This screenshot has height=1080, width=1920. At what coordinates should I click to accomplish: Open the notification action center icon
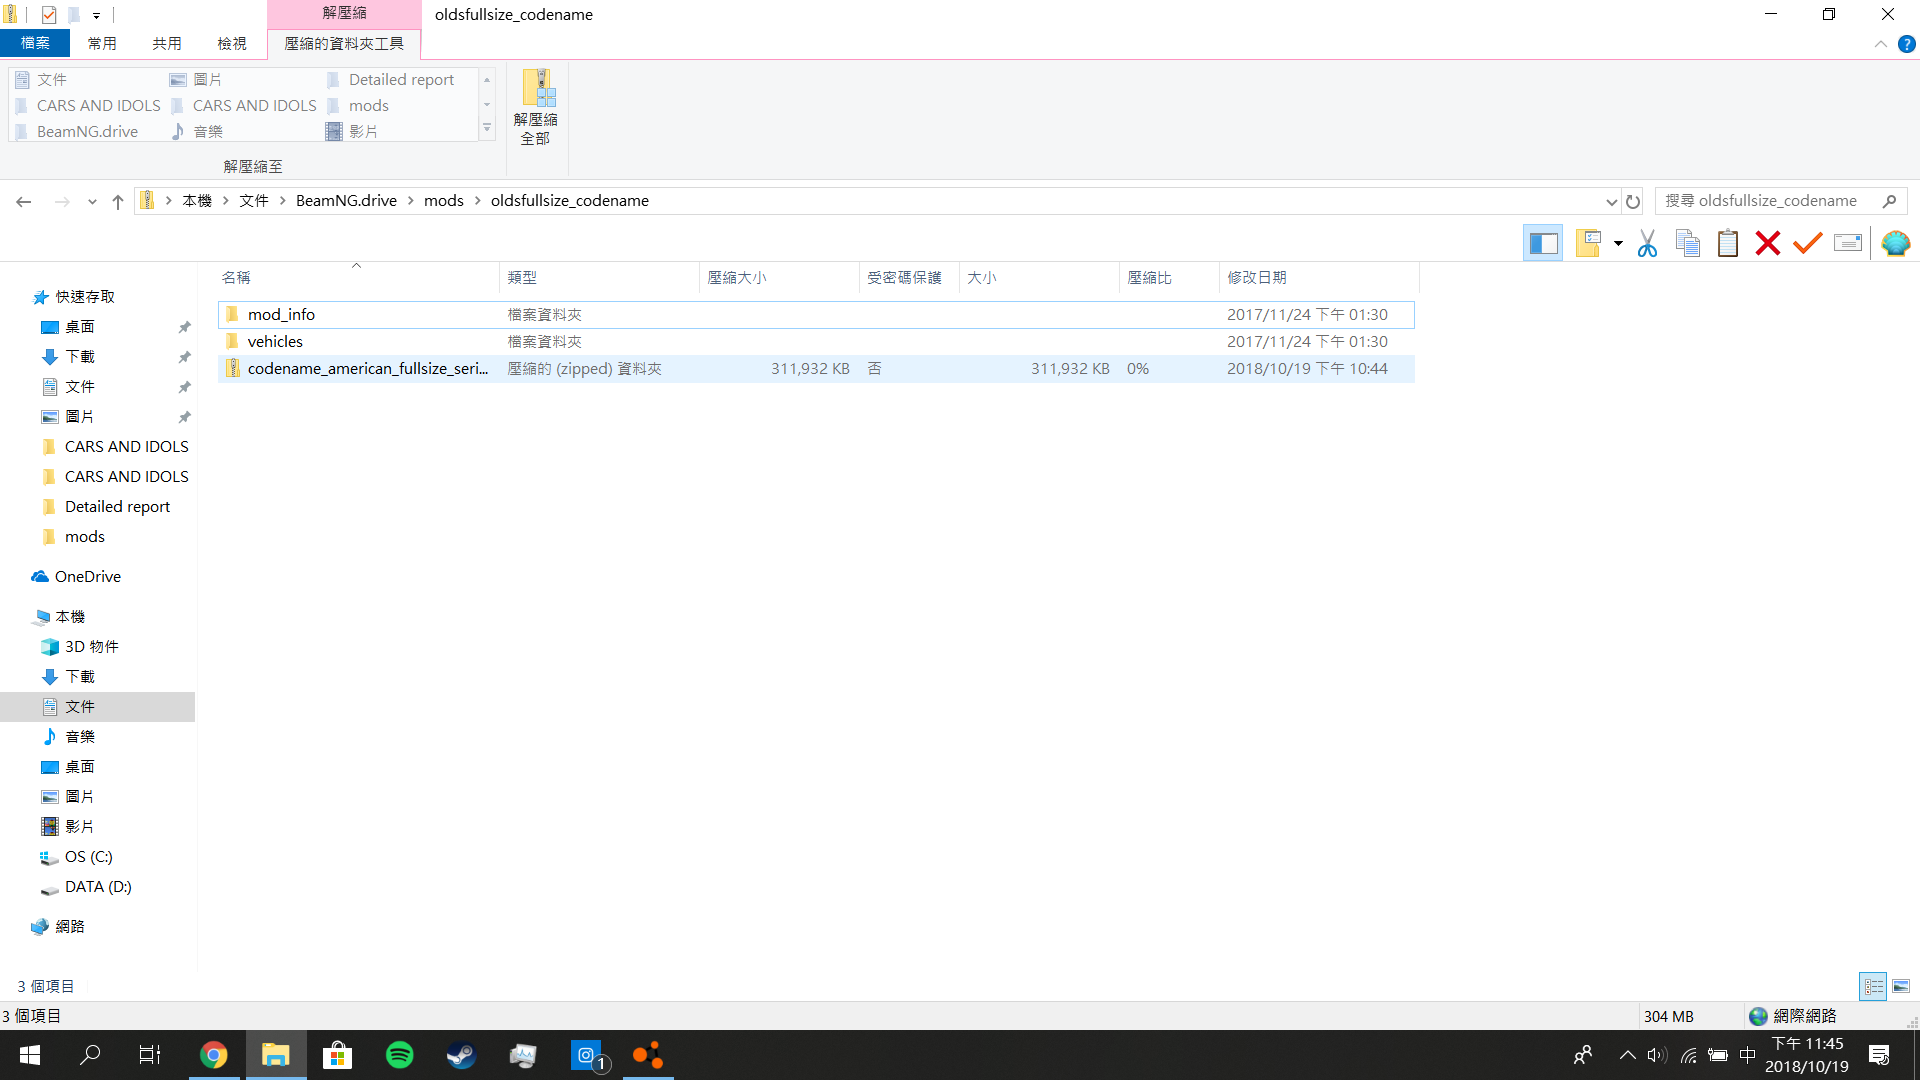click(1879, 1055)
